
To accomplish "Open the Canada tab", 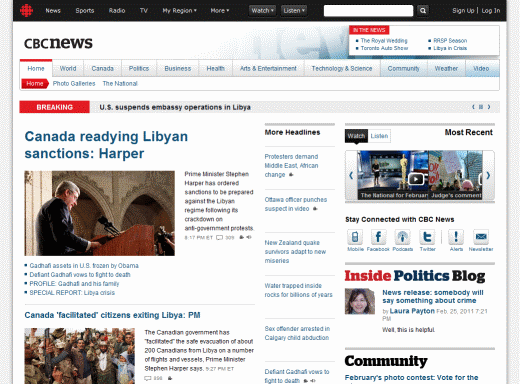I will pyautogui.click(x=103, y=68).
